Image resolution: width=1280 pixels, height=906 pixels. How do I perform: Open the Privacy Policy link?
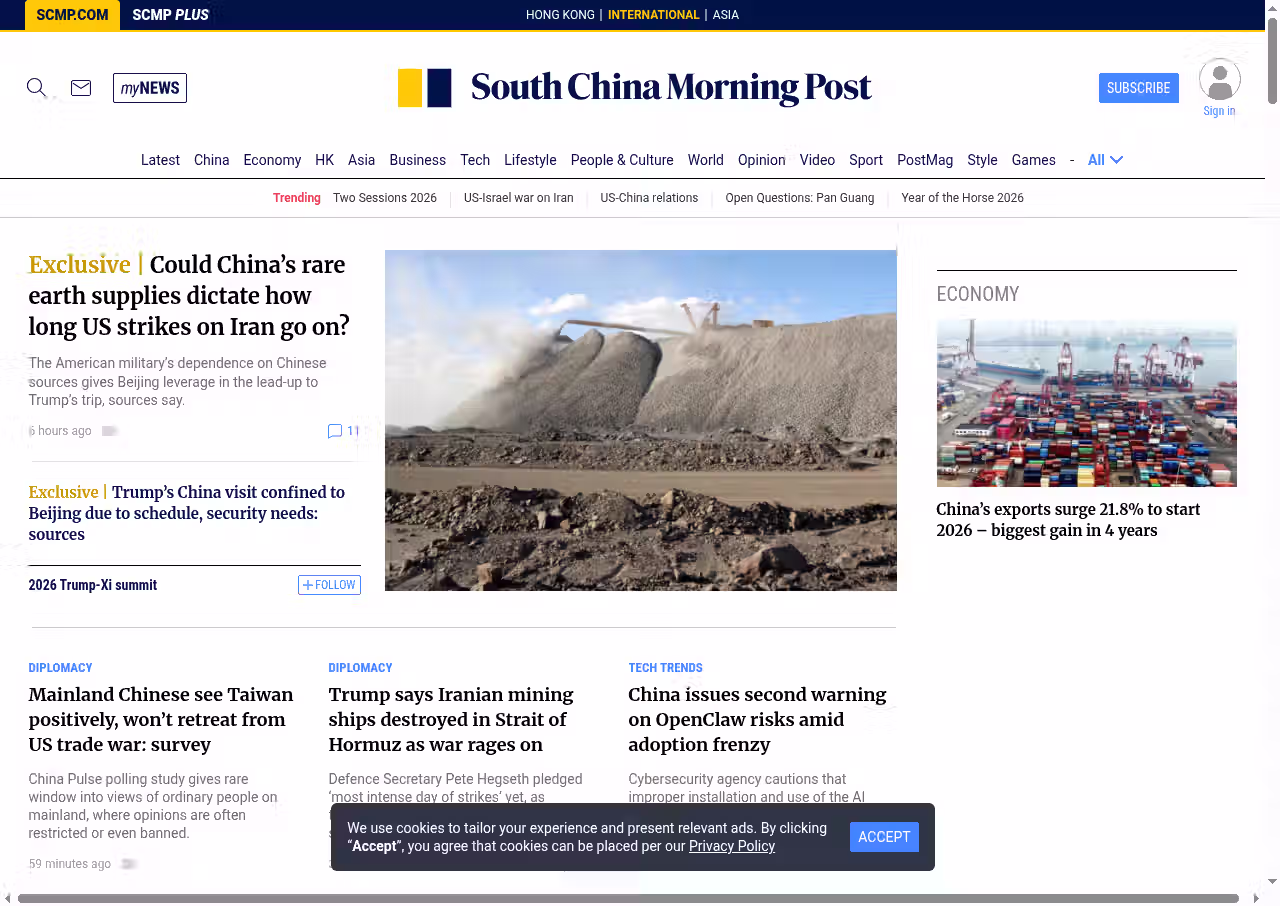tap(731, 846)
